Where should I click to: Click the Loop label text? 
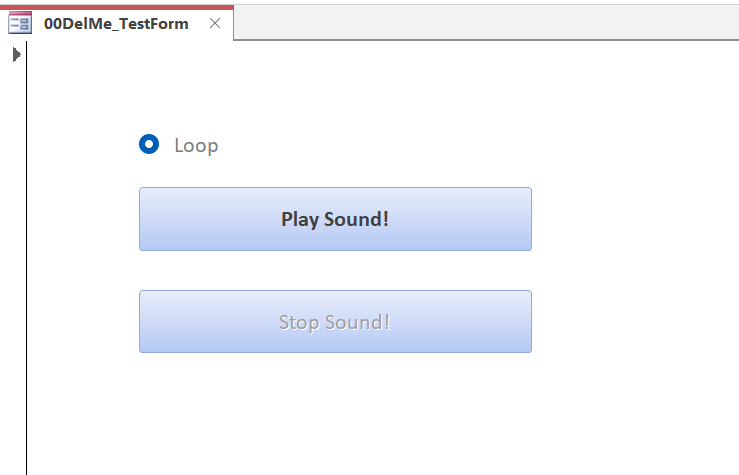tap(196, 146)
